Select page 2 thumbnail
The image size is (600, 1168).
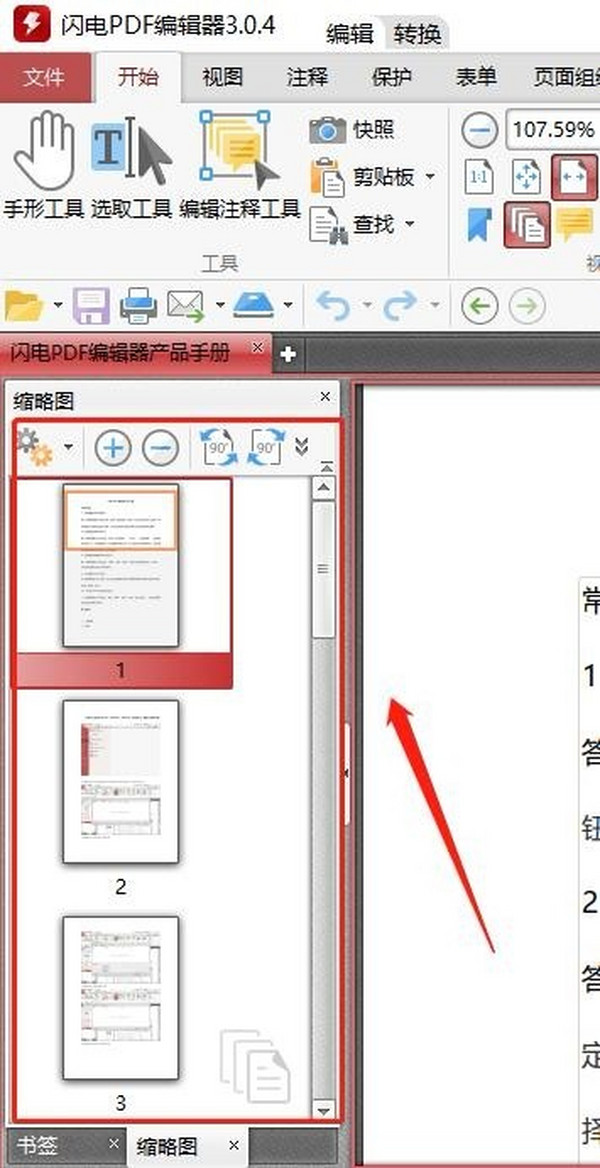(121, 781)
